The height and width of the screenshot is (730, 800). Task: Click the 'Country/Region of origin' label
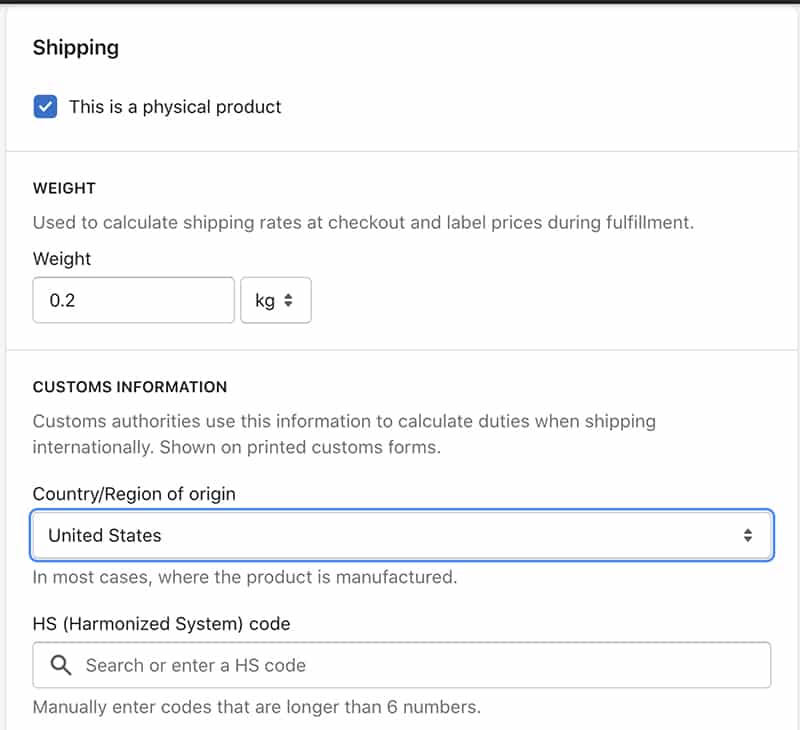click(x=134, y=494)
